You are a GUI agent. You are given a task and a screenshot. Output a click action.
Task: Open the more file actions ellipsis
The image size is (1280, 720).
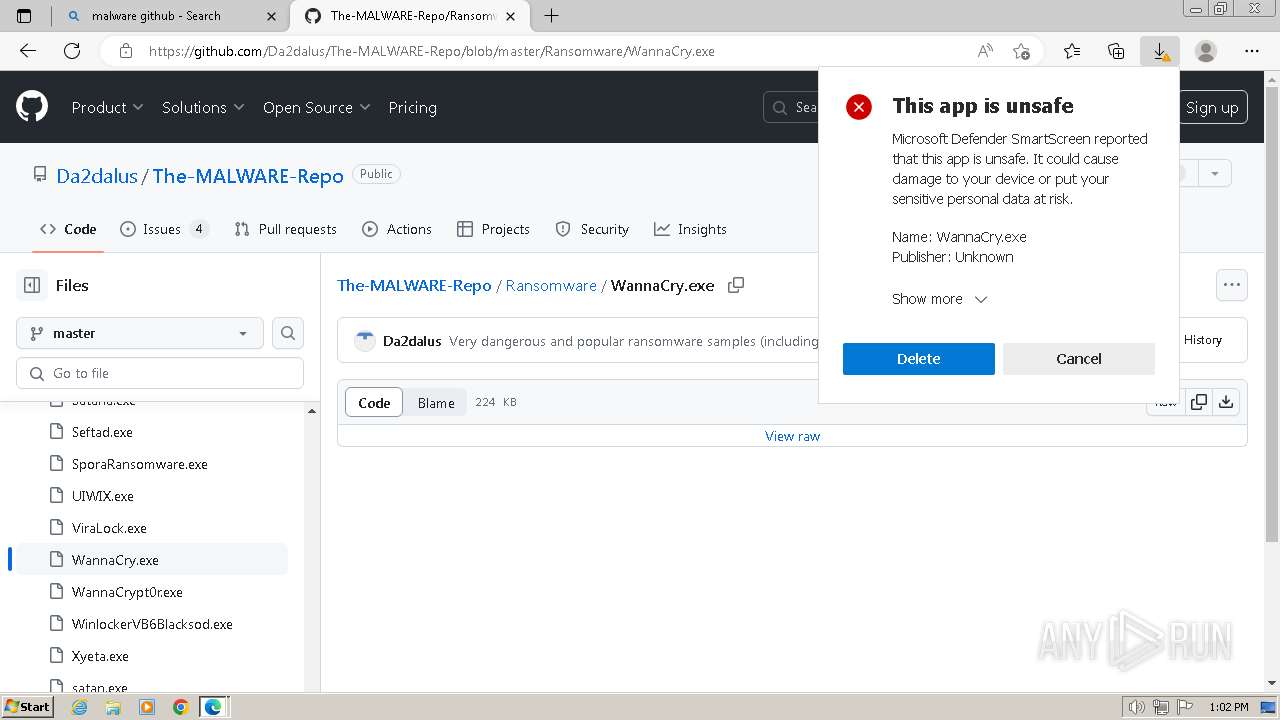click(1232, 285)
